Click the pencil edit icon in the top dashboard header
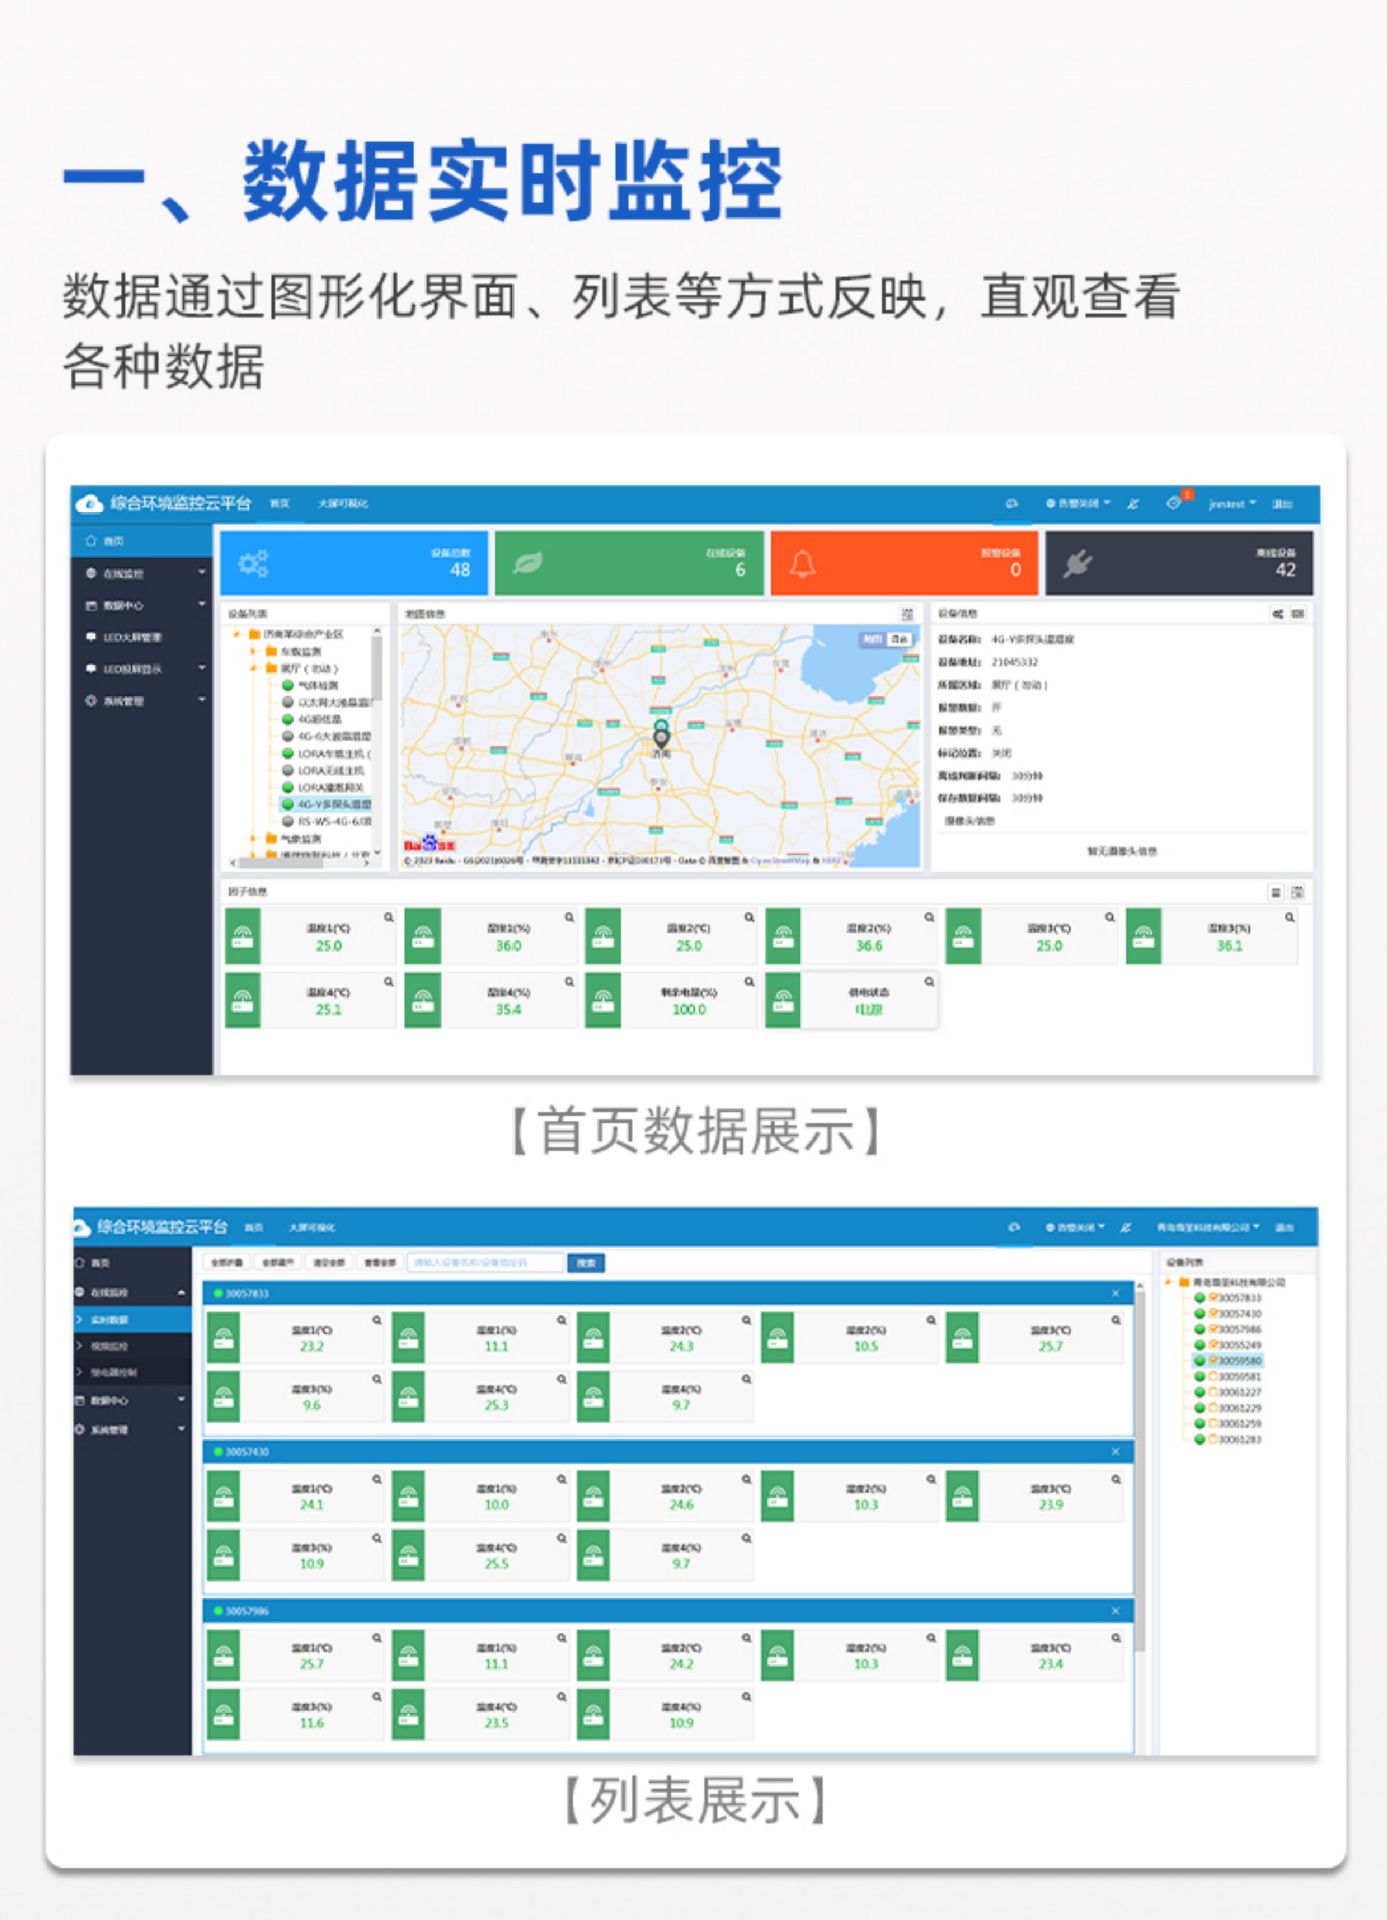Image resolution: width=1387 pixels, height=1920 pixels. click(x=1133, y=503)
